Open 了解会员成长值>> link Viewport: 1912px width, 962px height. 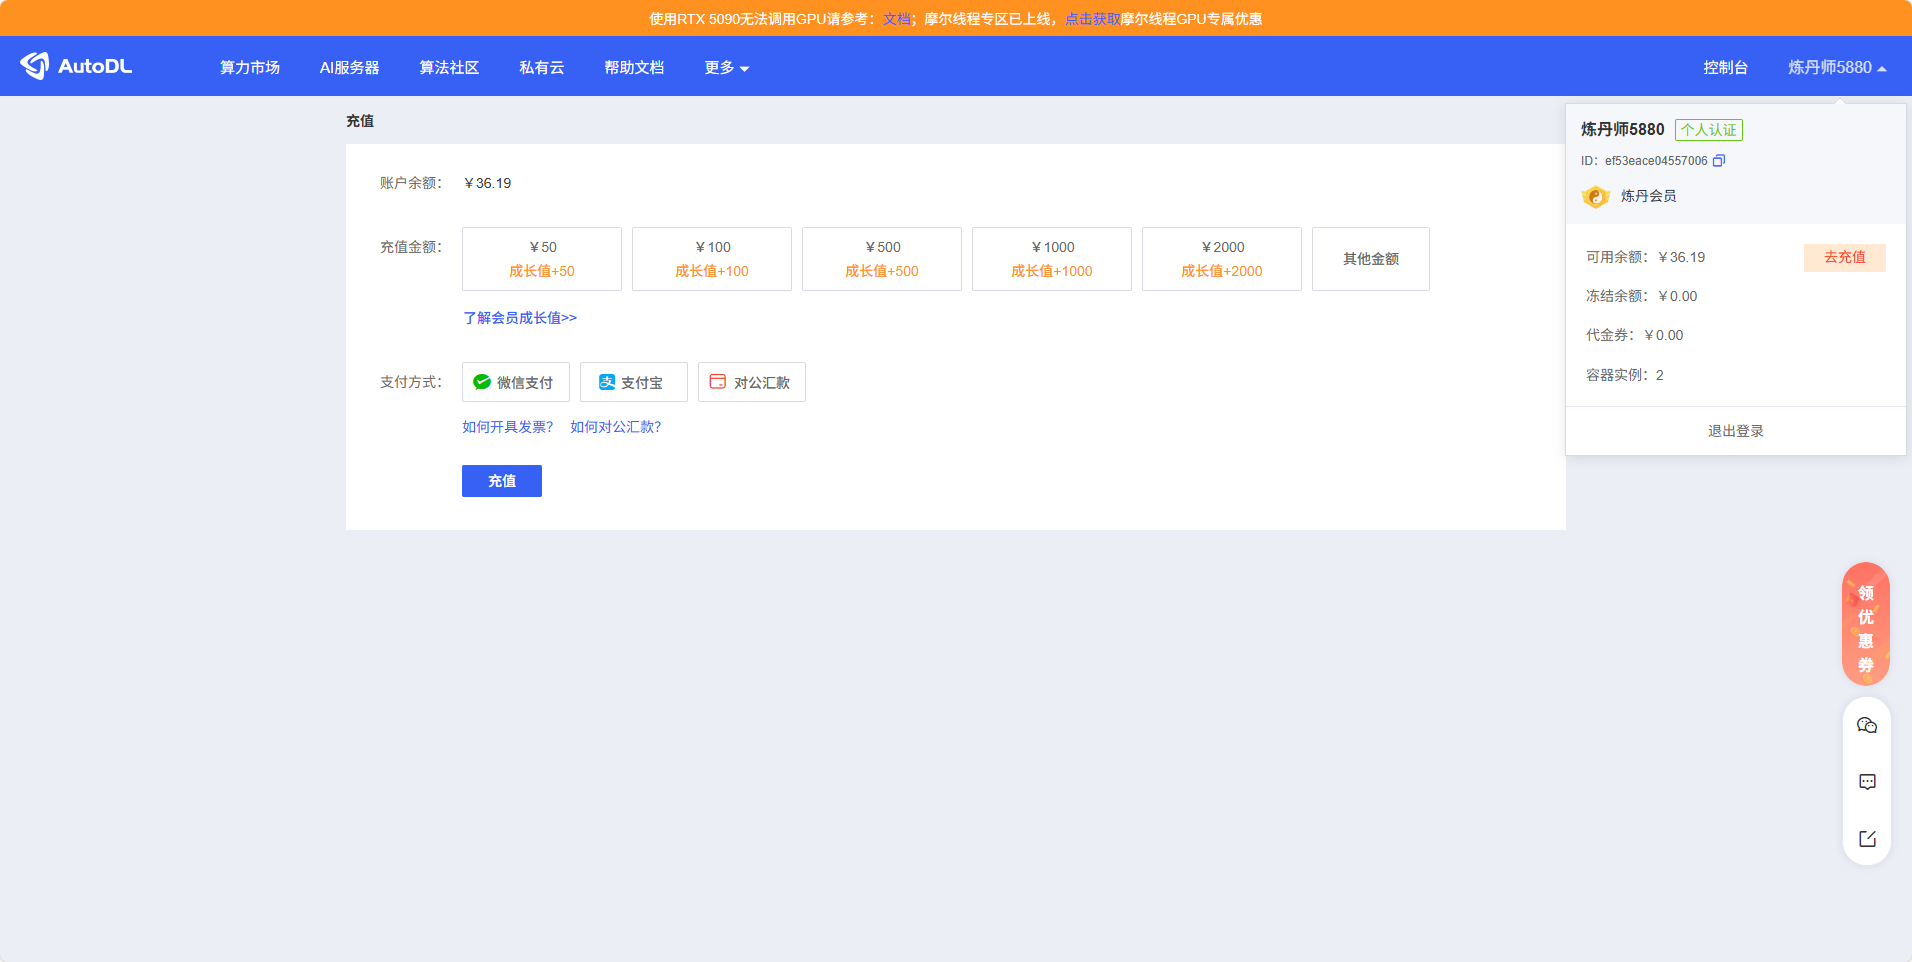click(520, 318)
